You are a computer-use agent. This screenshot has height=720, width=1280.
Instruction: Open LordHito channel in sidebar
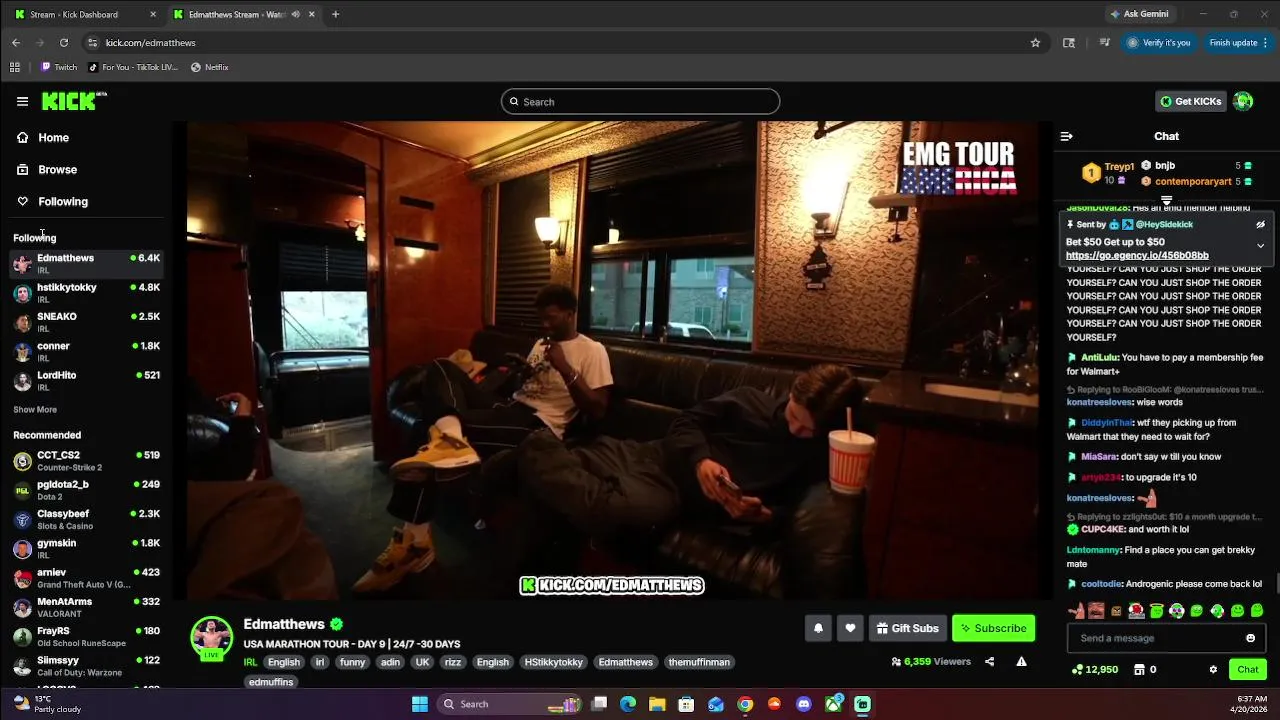(x=85, y=380)
